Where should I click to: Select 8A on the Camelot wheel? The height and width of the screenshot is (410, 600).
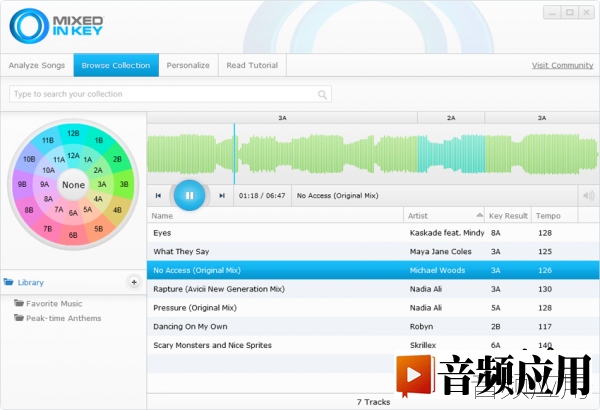pos(48,199)
